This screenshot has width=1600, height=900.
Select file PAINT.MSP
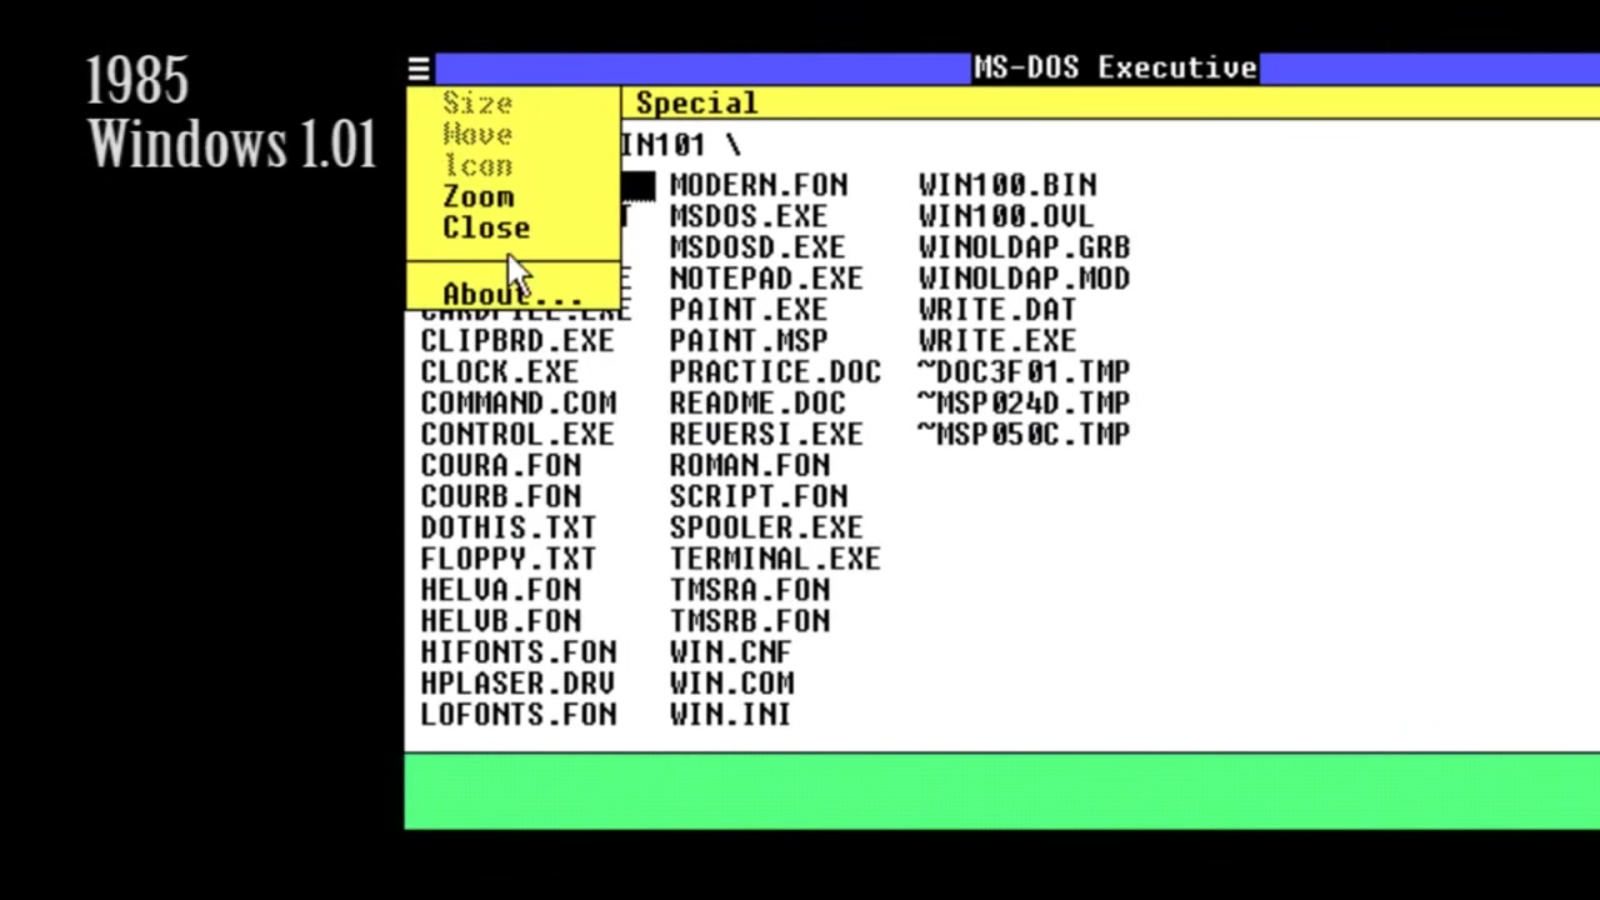[x=749, y=340]
